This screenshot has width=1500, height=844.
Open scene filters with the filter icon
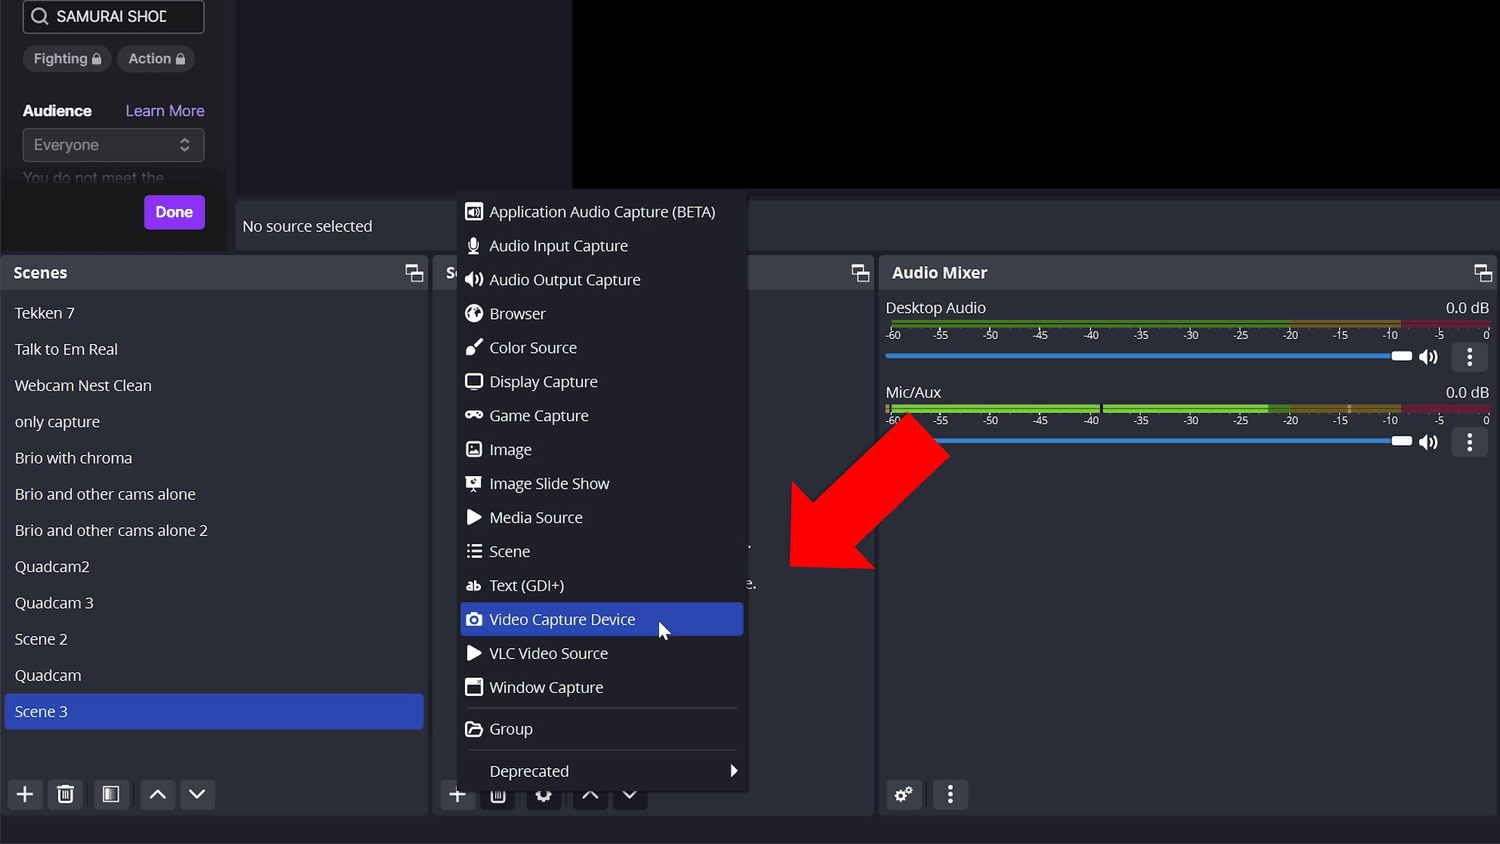110,794
